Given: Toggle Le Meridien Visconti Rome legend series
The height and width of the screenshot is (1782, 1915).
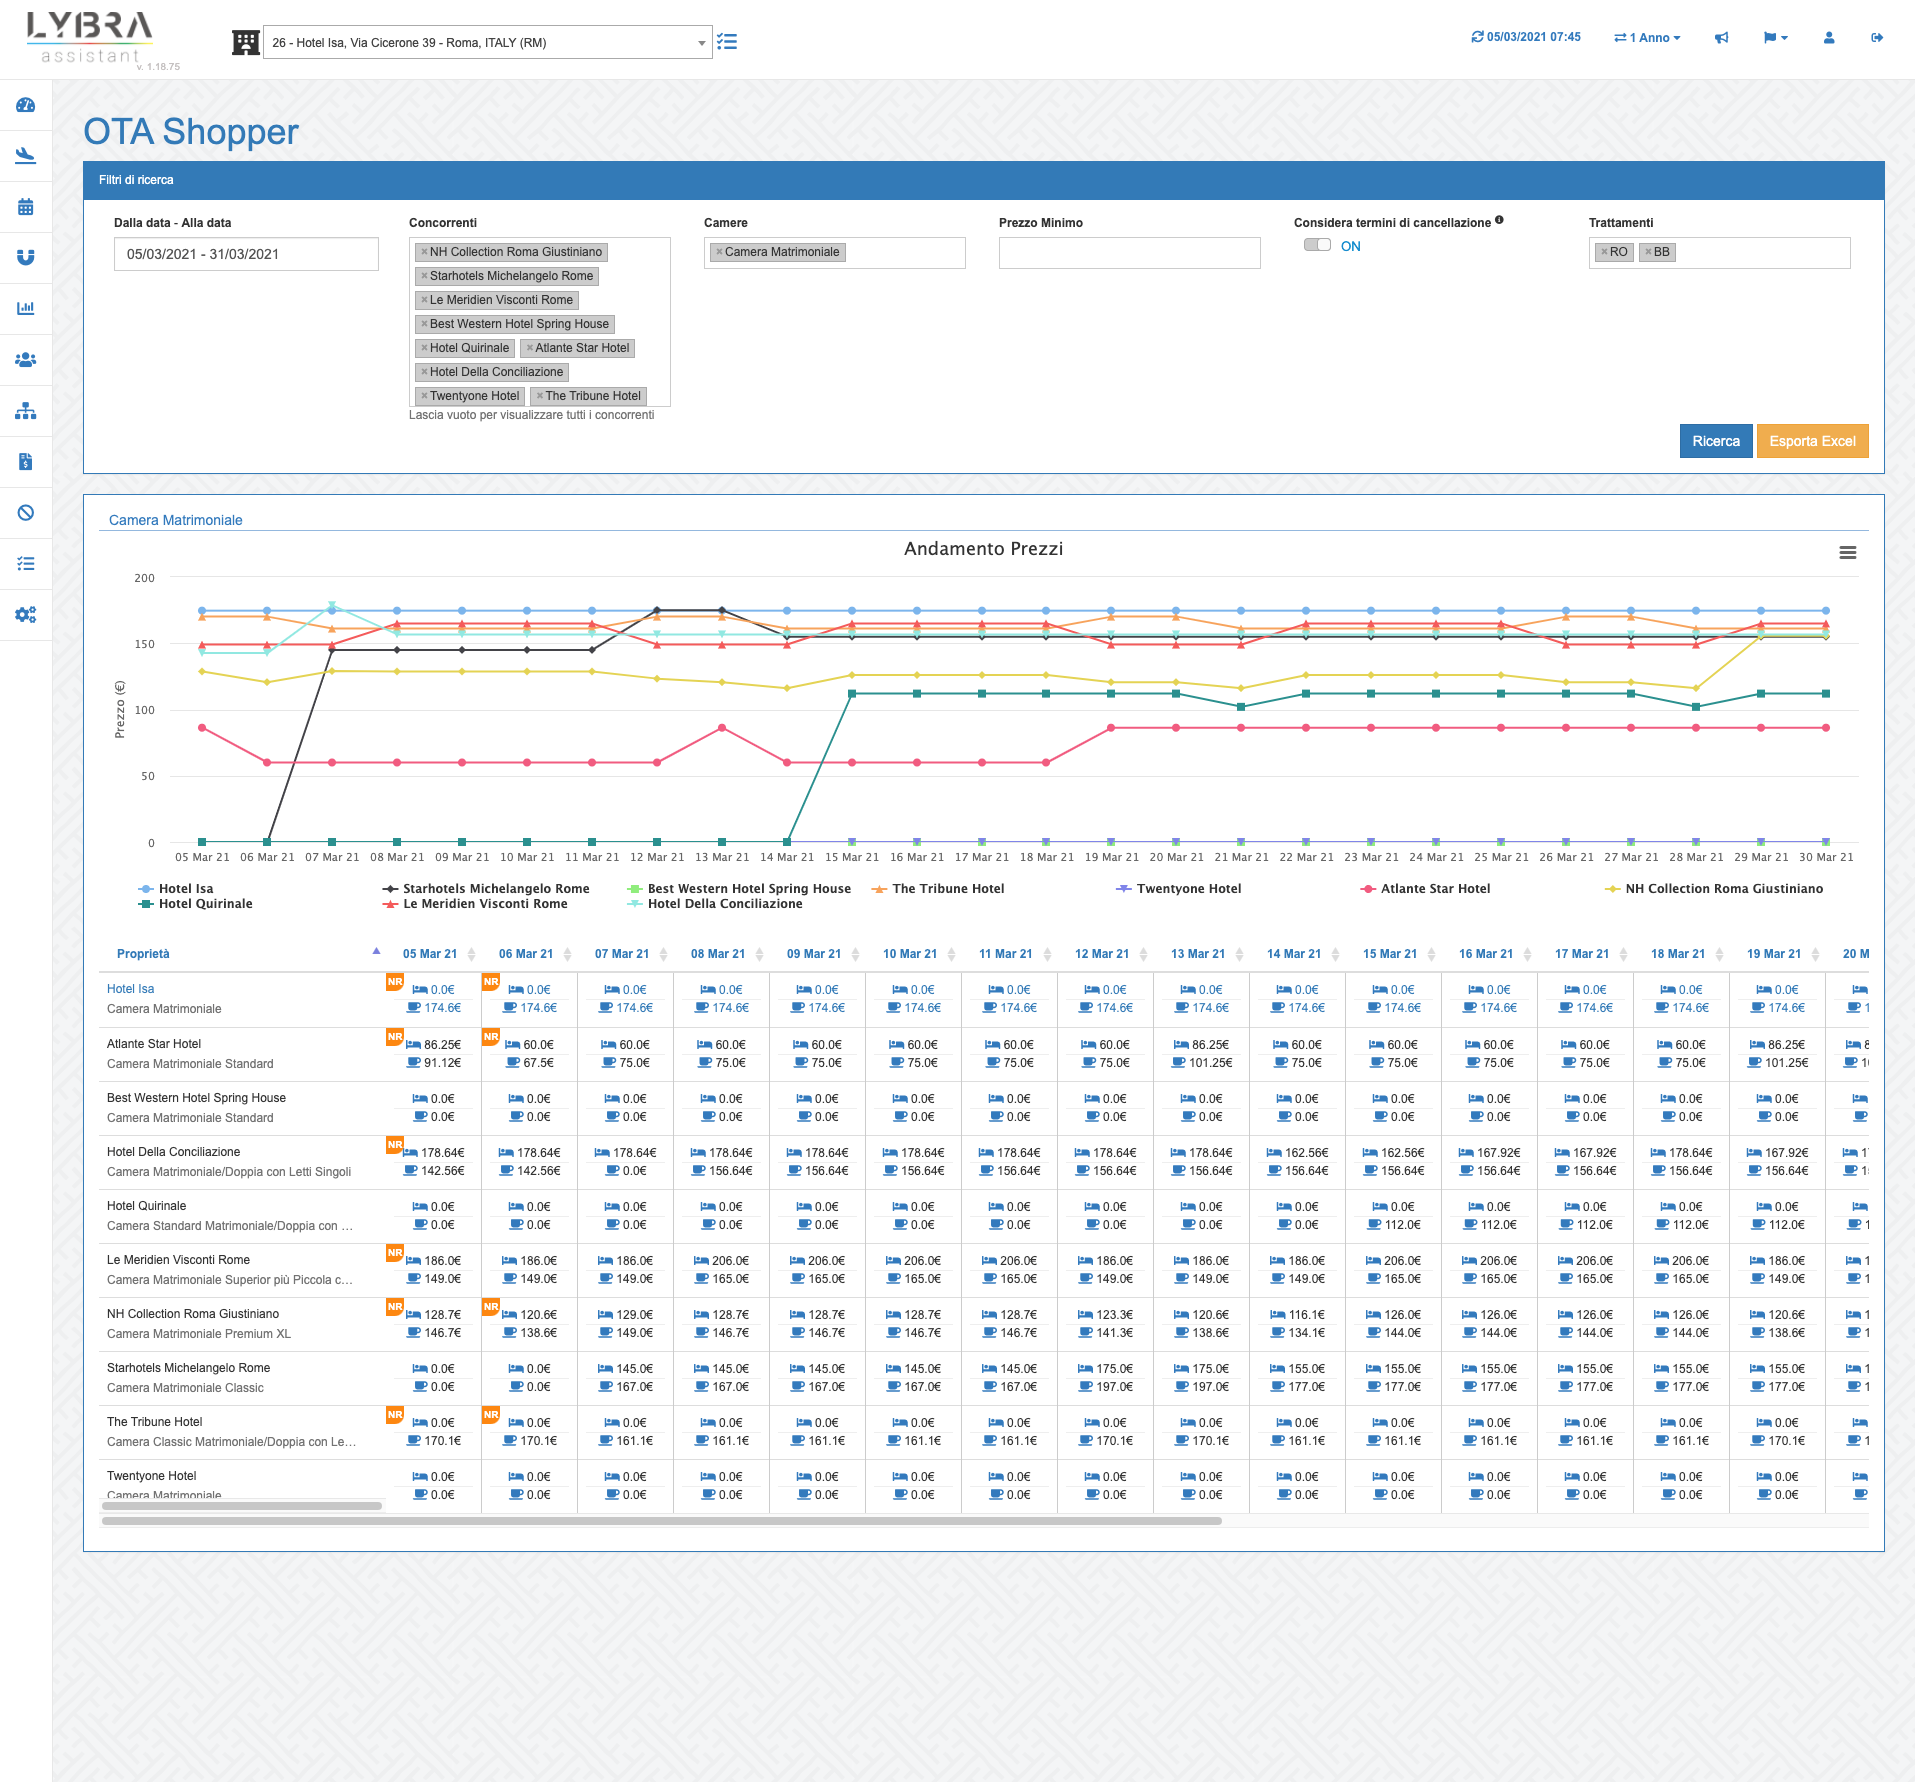Looking at the screenshot, I should point(475,904).
